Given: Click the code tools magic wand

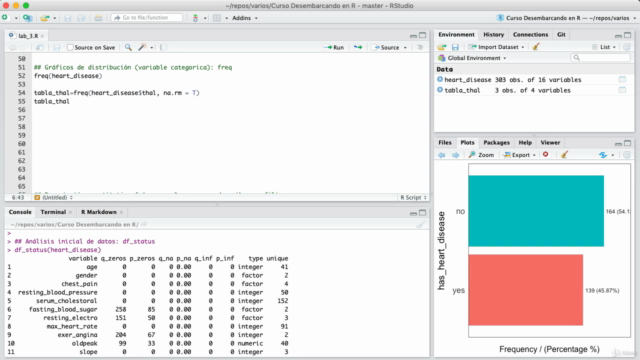Looking at the screenshot, I should point(142,47).
